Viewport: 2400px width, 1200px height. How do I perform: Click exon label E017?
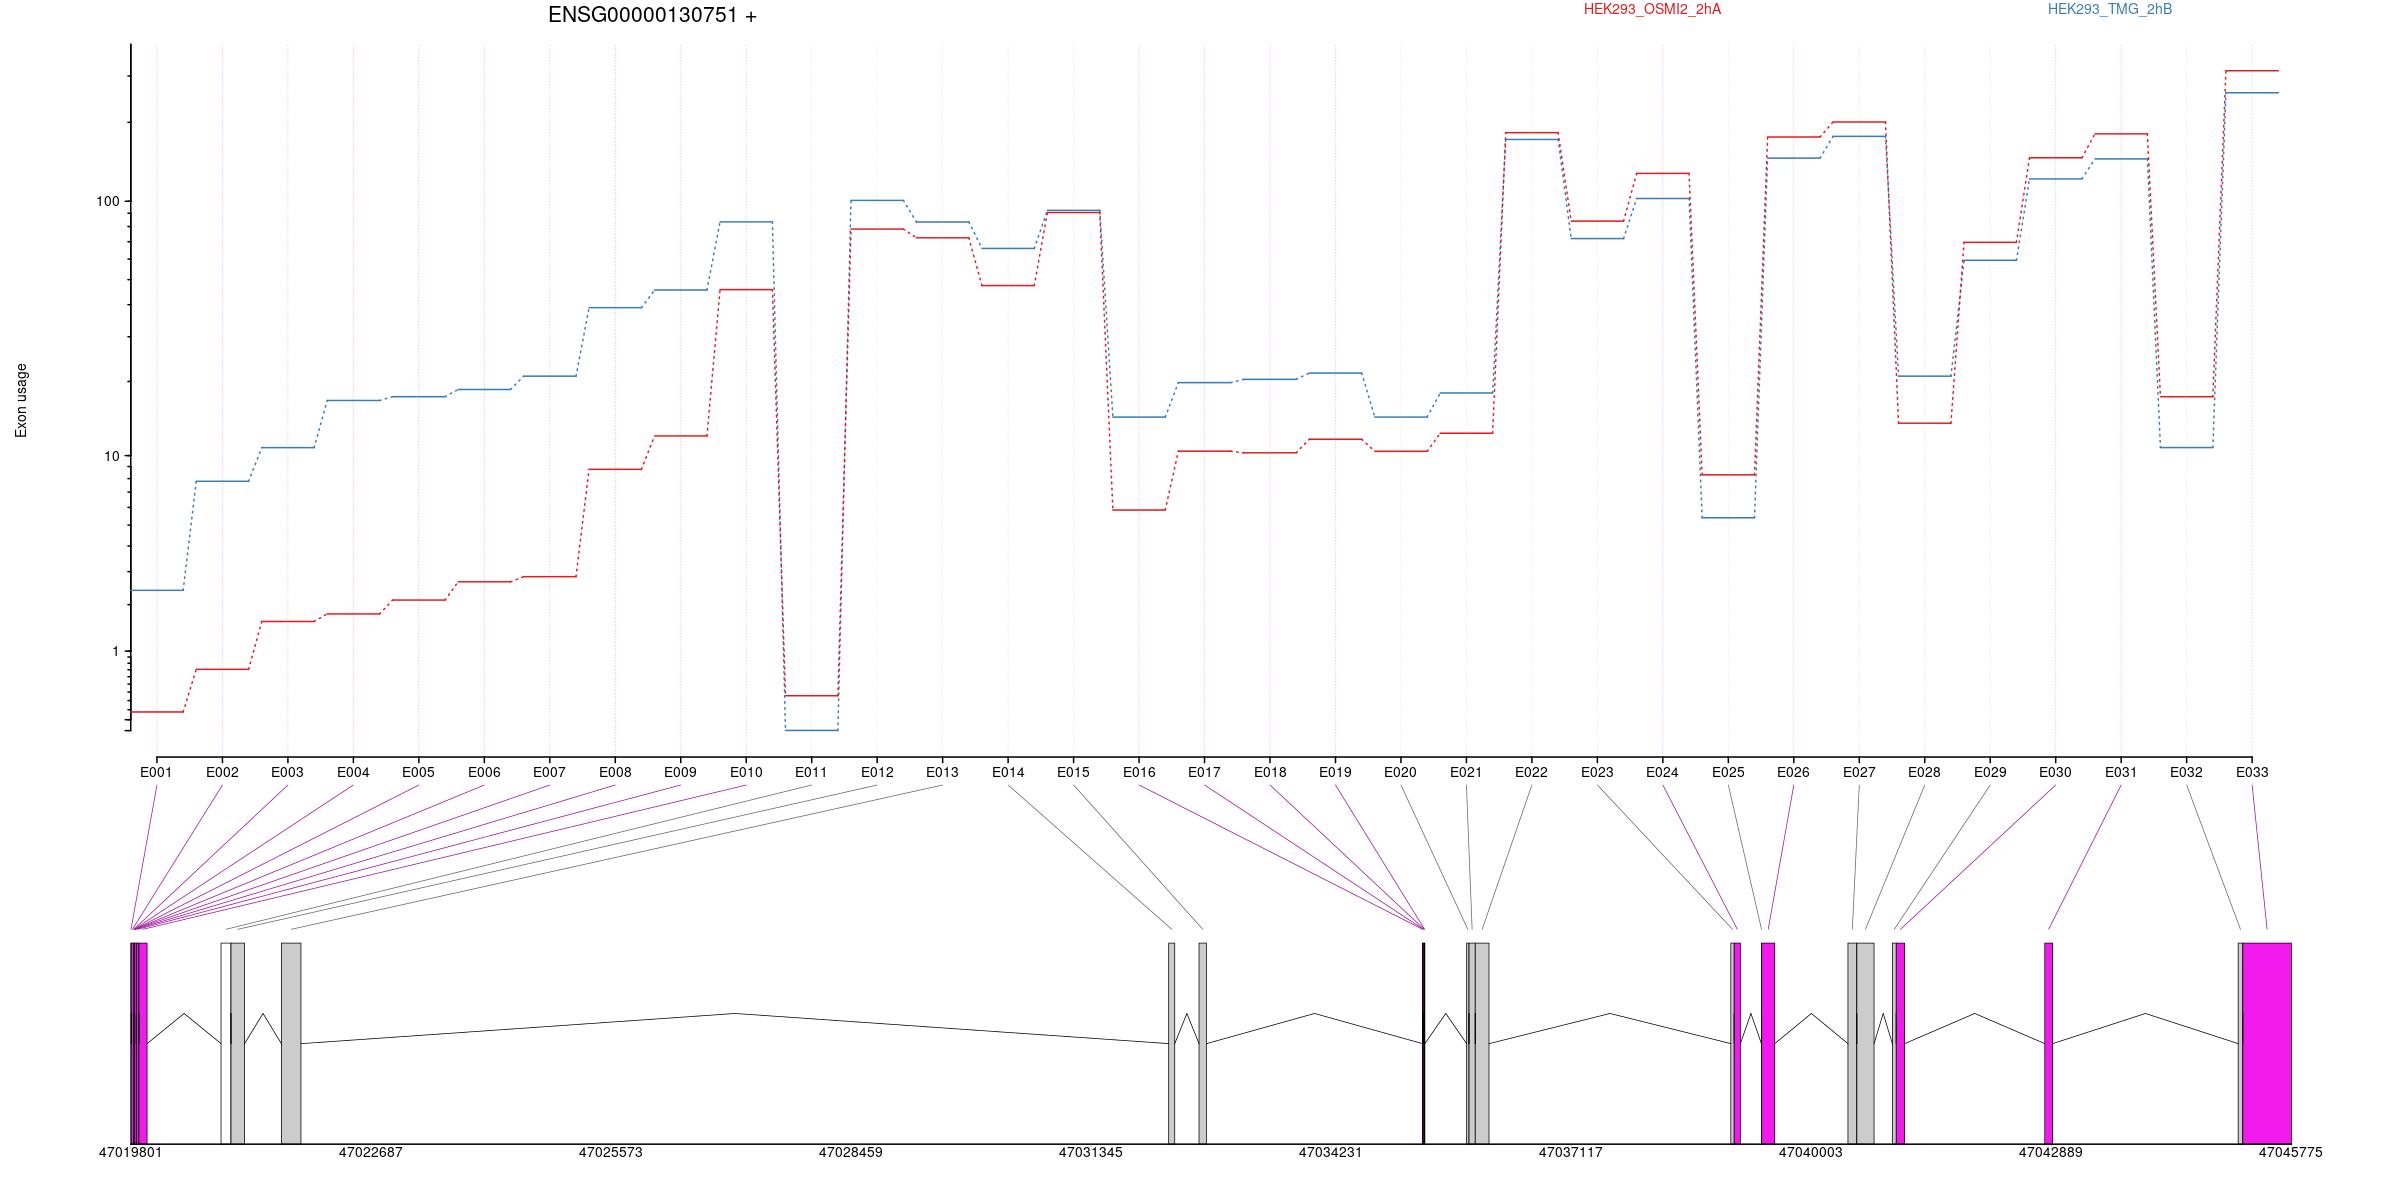(1204, 772)
